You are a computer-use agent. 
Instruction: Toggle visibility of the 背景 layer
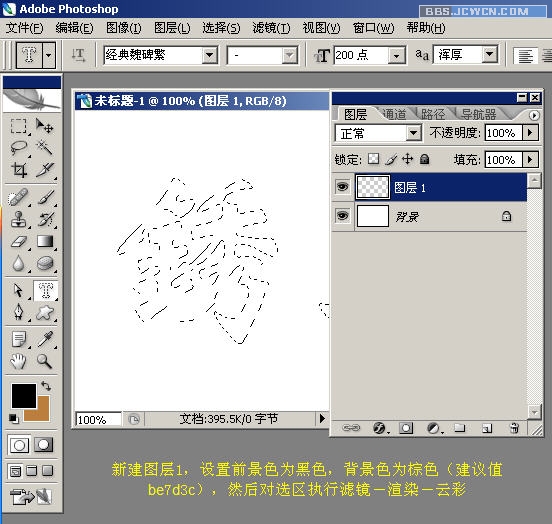[343, 215]
